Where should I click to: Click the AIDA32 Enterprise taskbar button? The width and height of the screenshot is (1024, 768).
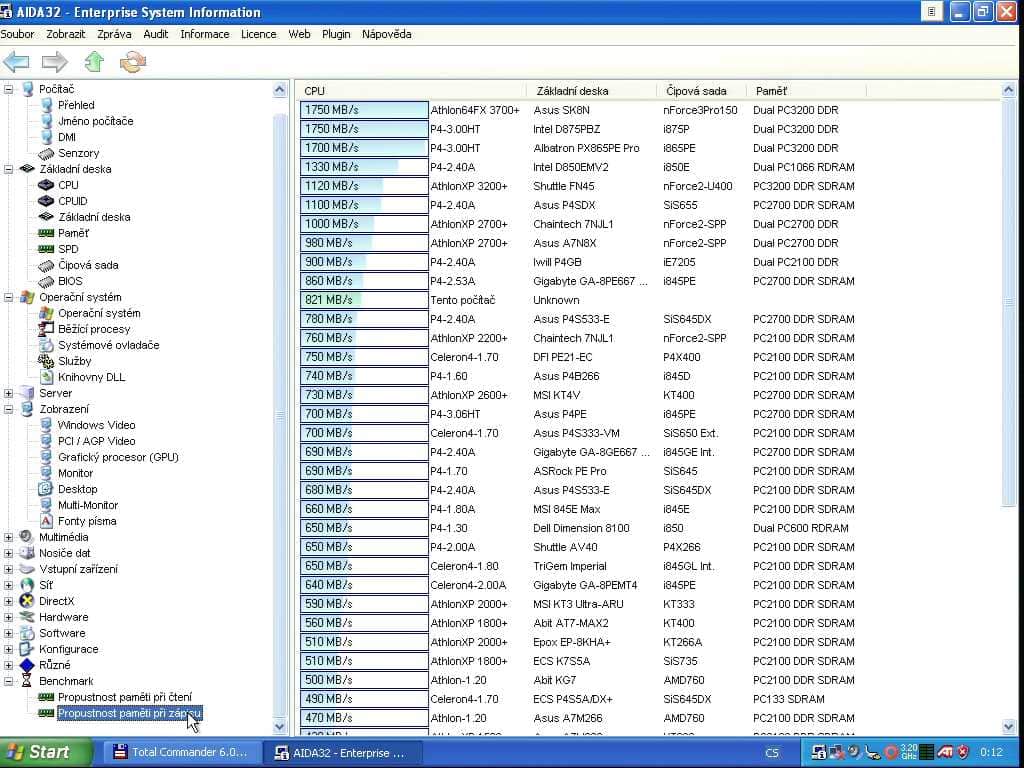342,752
